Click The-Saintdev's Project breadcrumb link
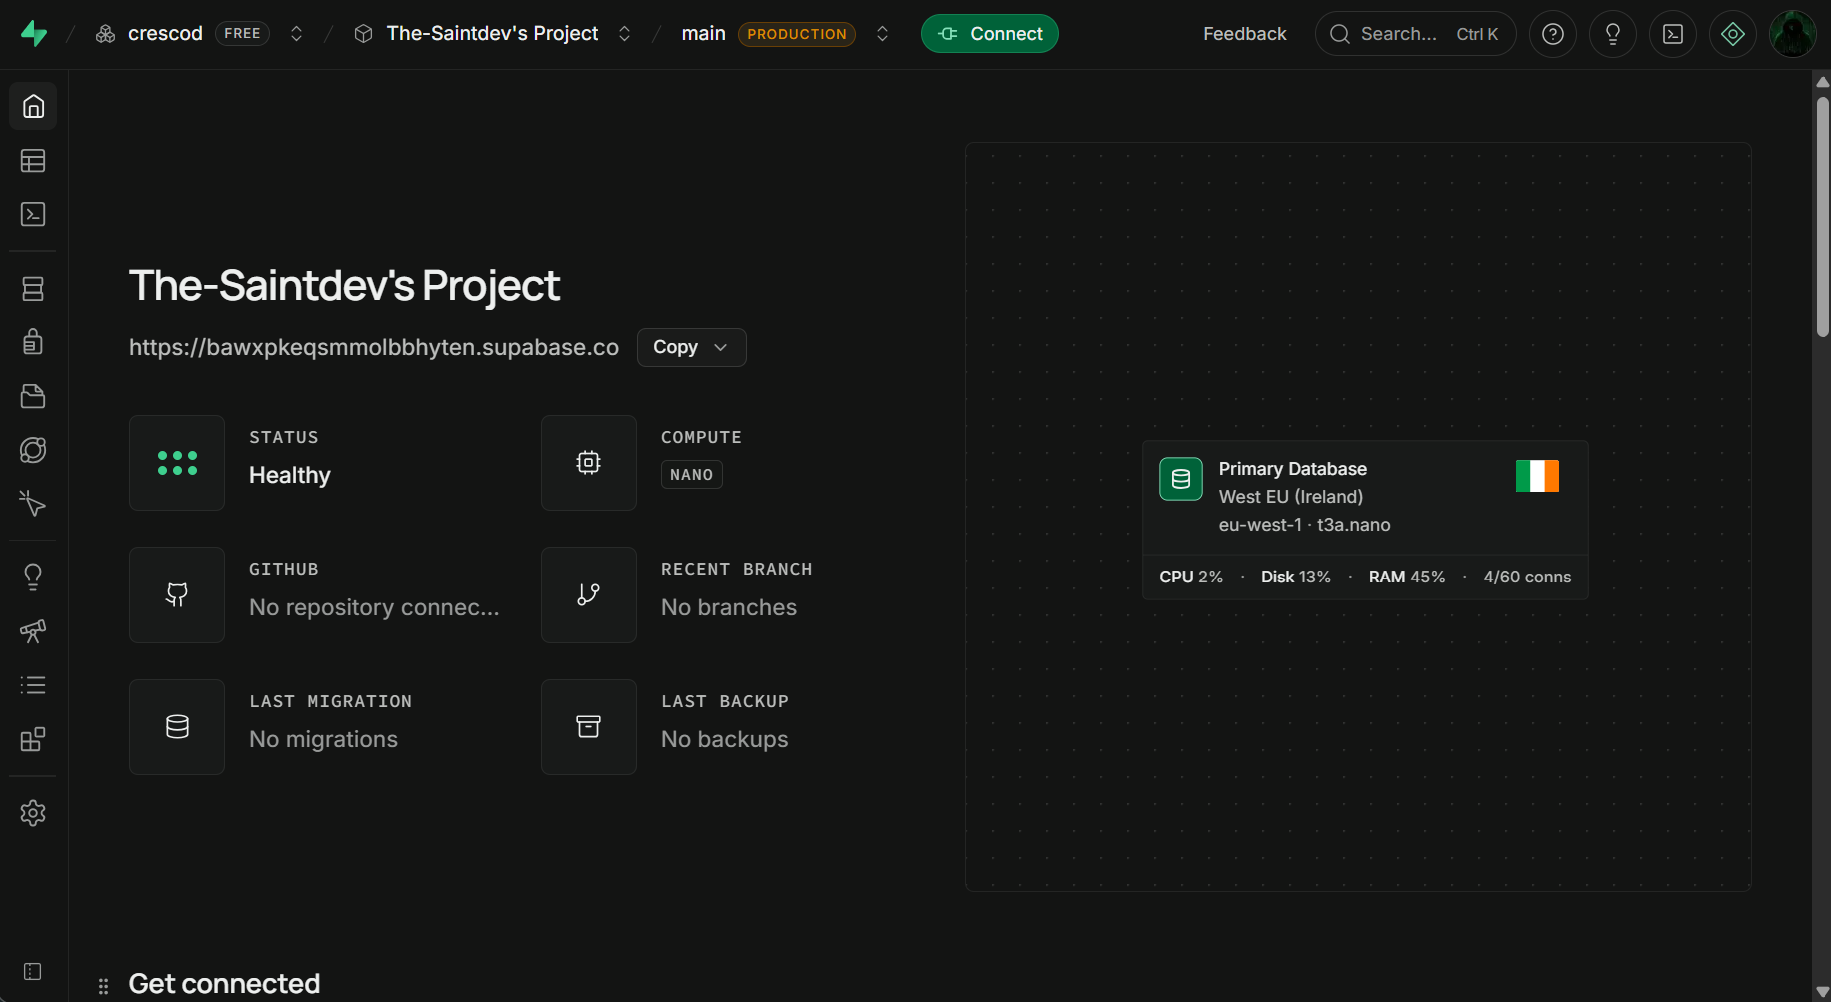 [x=477, y=34]
